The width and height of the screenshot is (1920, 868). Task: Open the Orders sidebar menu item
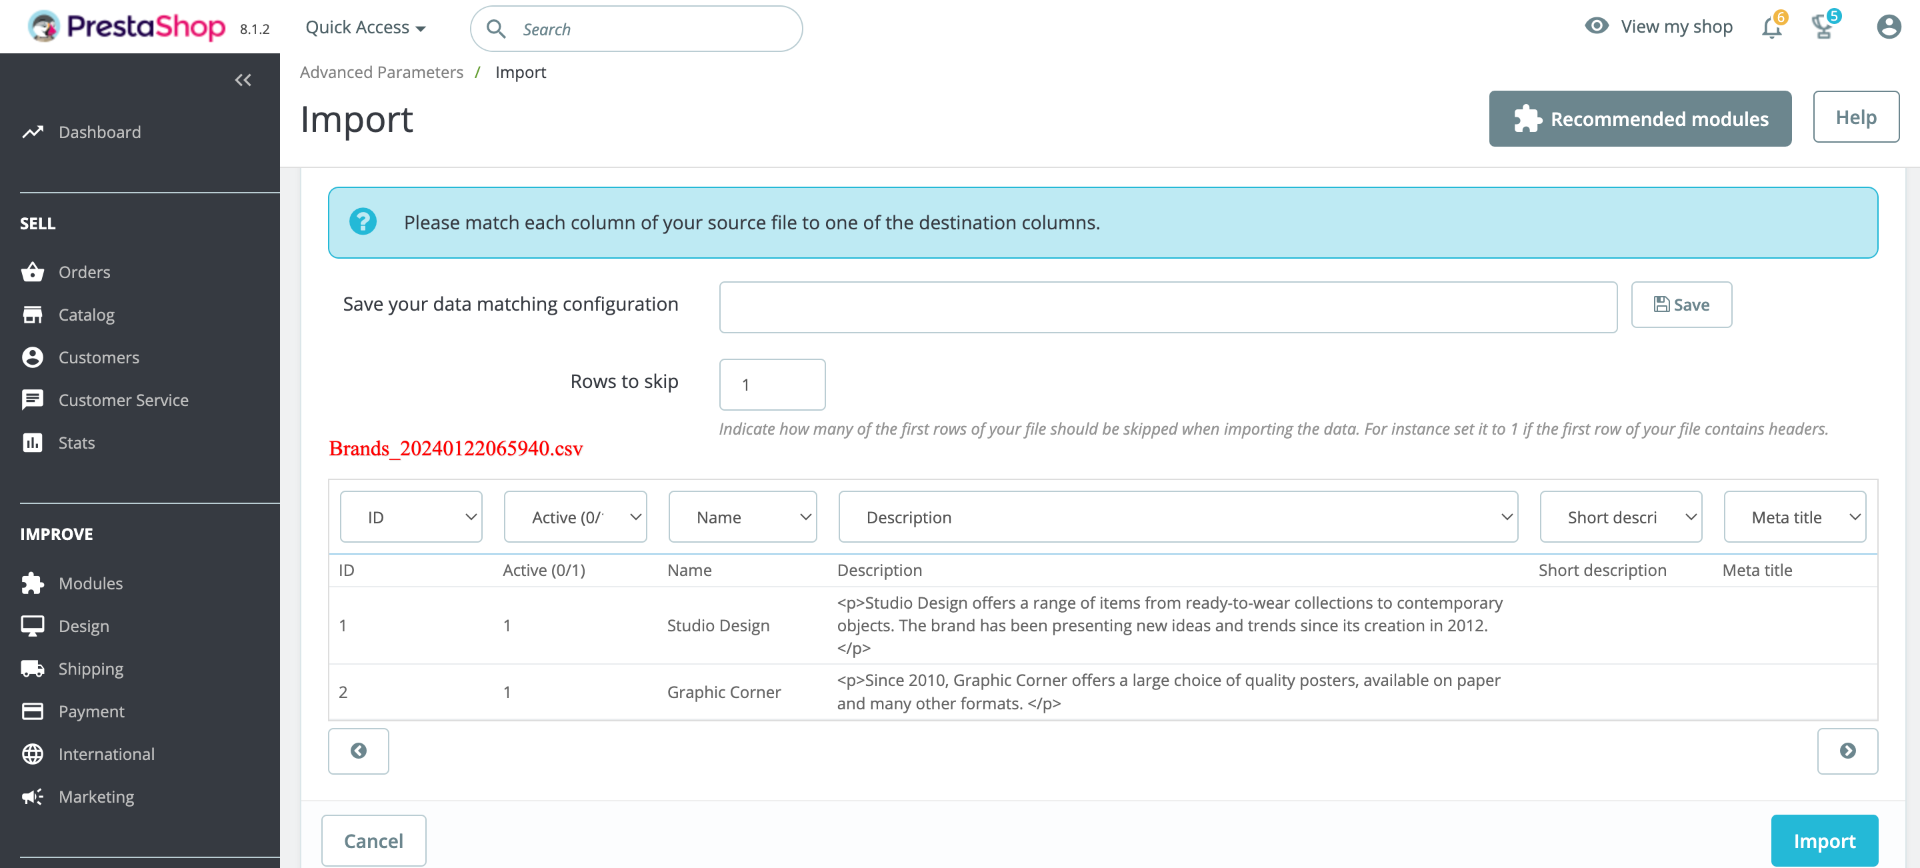coord(84,272)
